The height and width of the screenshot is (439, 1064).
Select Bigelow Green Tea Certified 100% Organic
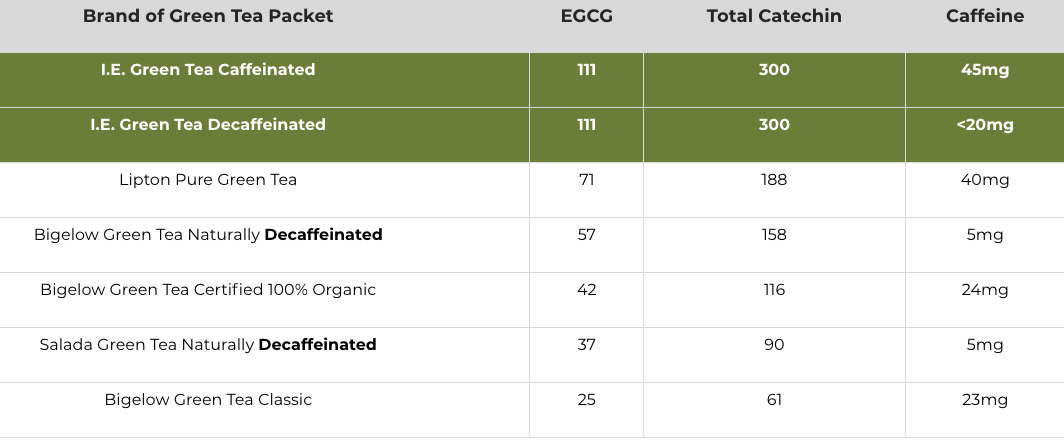pos(208,290)
